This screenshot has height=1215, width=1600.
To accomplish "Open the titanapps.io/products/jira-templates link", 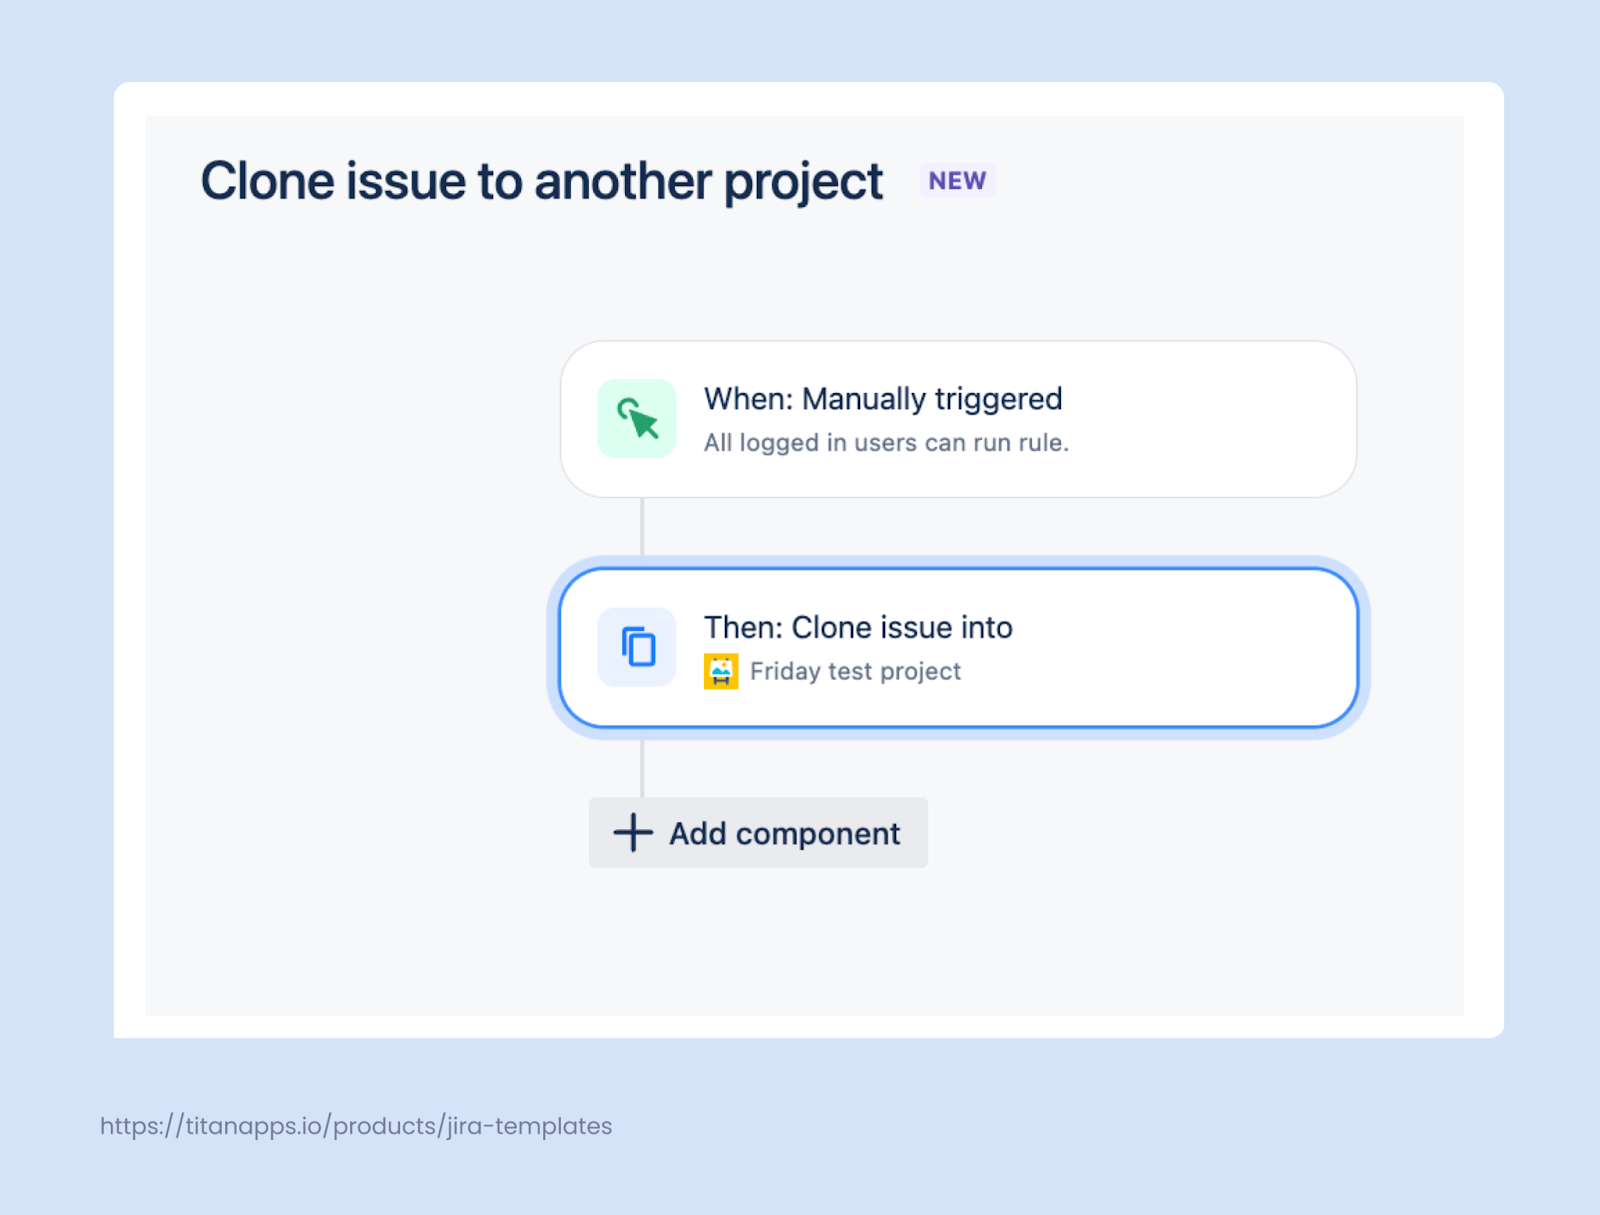I will [x=354, y=1125].
